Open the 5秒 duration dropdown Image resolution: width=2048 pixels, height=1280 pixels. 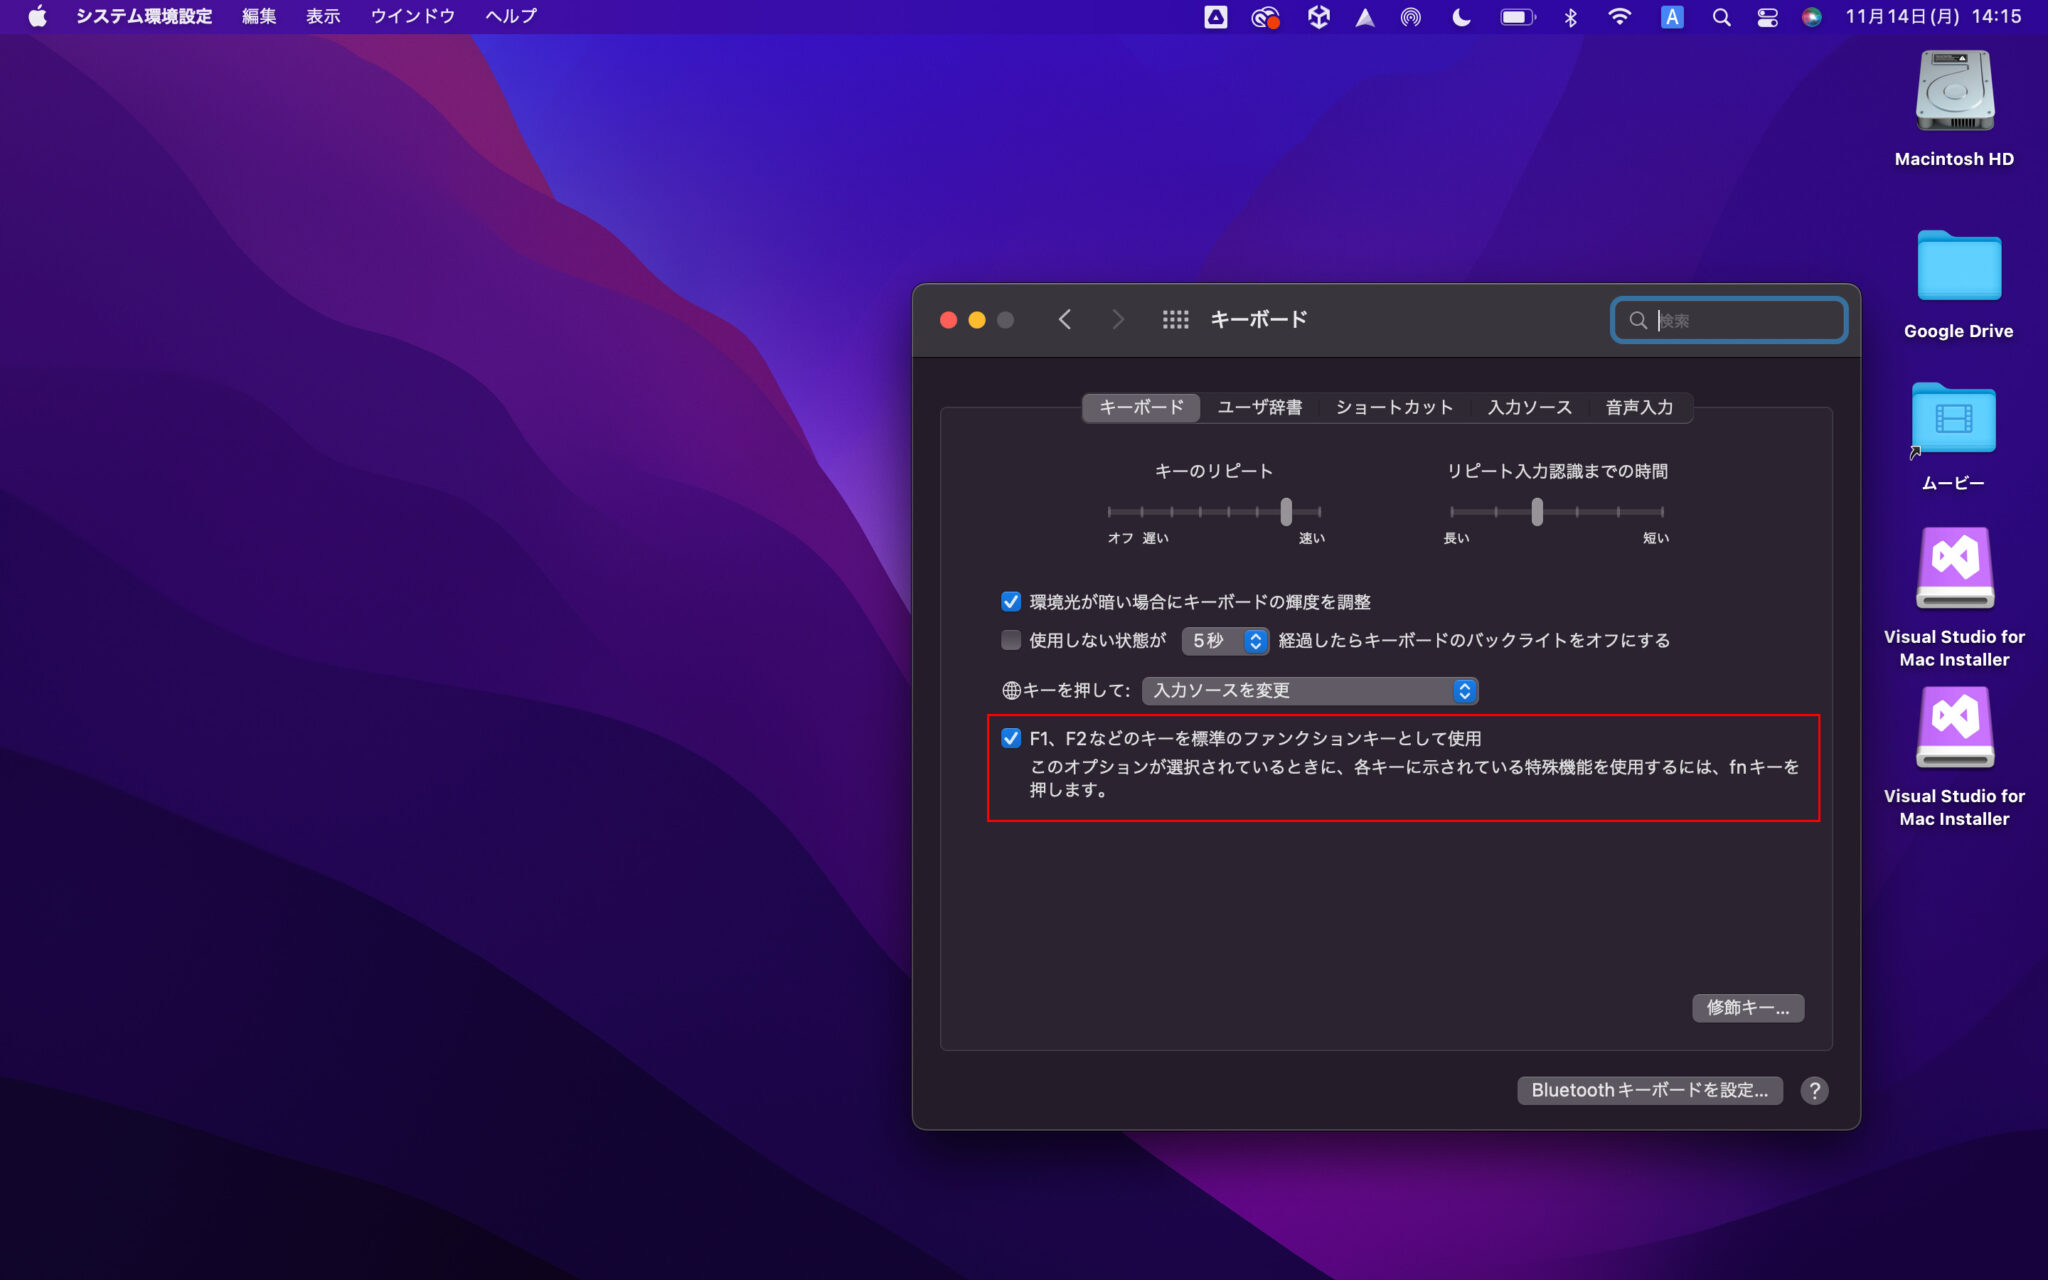1224,640
